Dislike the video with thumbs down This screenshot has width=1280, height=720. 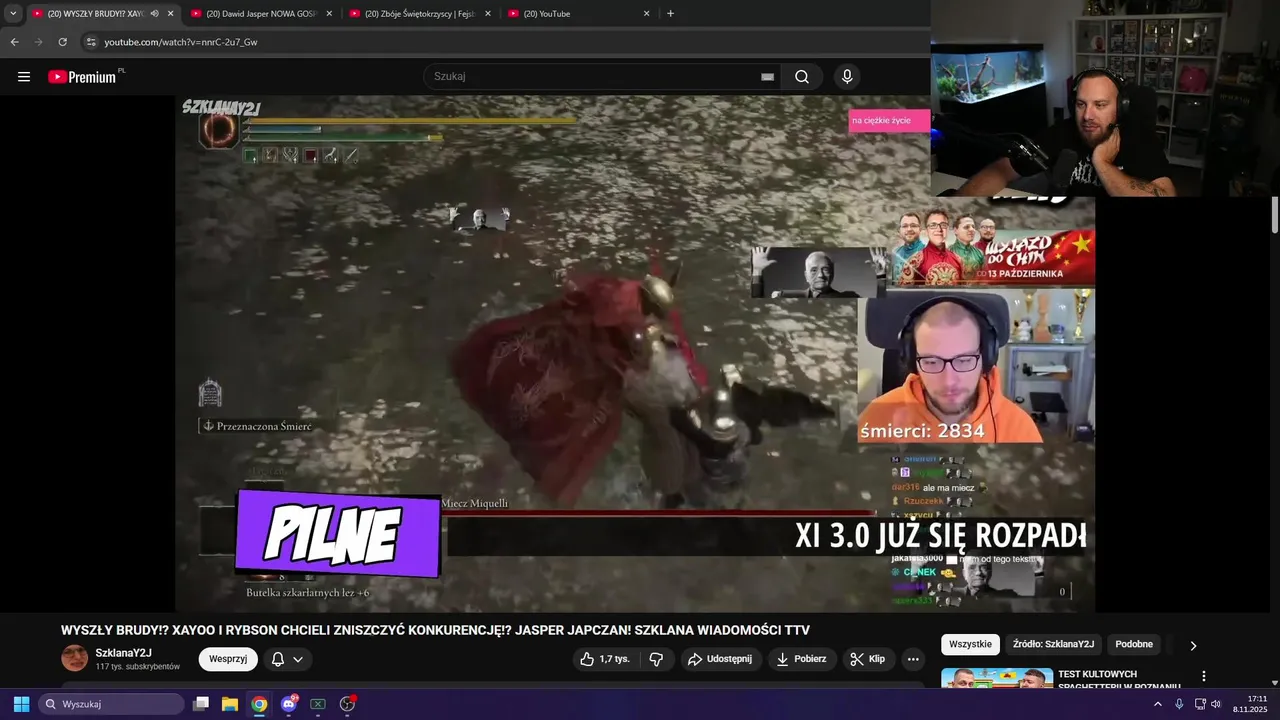656,659
